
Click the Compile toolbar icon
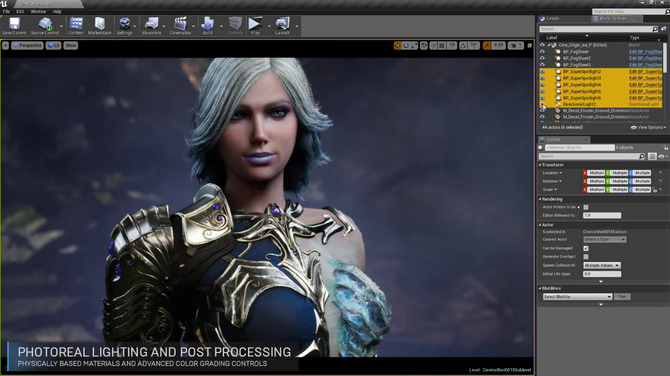235,26
